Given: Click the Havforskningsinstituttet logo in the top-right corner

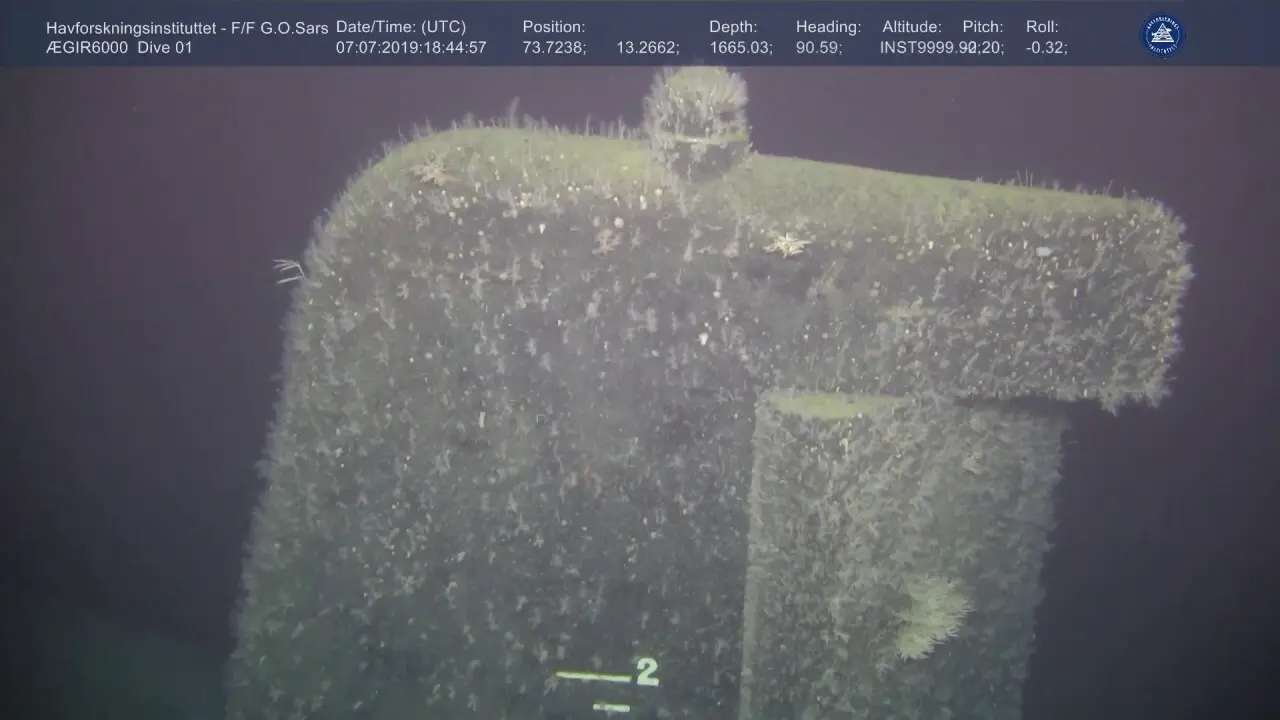Looking at the screenshot, I should click(x=1162, y=35).
